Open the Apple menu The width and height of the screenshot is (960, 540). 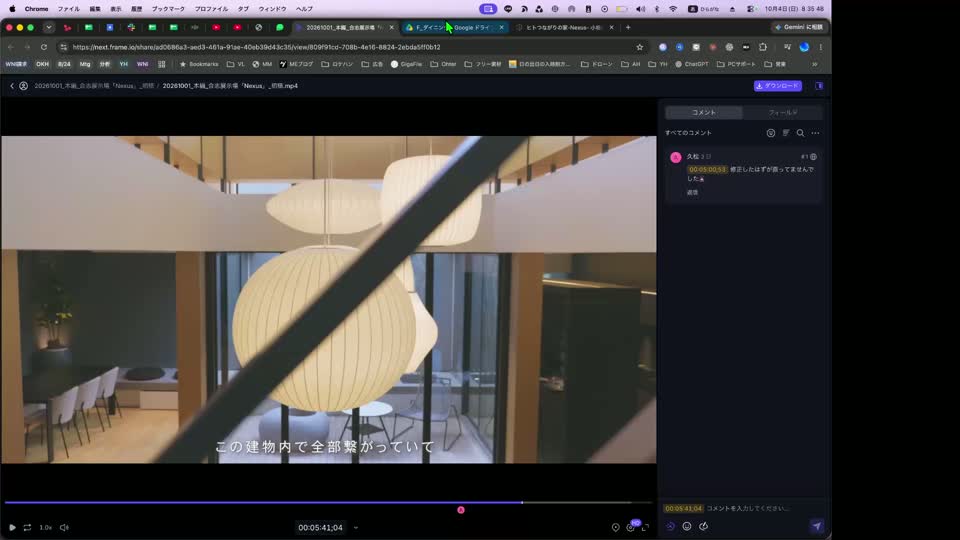[x=12, y=9]
